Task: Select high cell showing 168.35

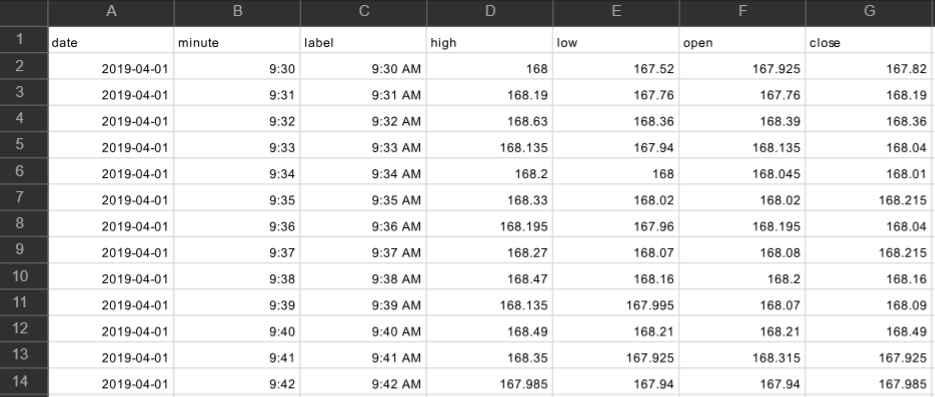Action: click(x=490, y=355)
